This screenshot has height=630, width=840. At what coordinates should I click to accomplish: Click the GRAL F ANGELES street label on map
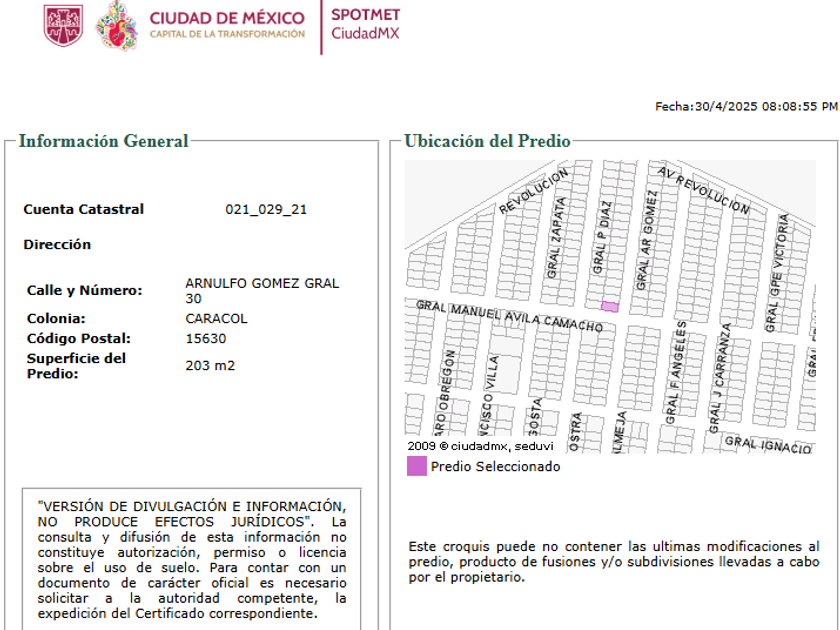pos(674,373)
